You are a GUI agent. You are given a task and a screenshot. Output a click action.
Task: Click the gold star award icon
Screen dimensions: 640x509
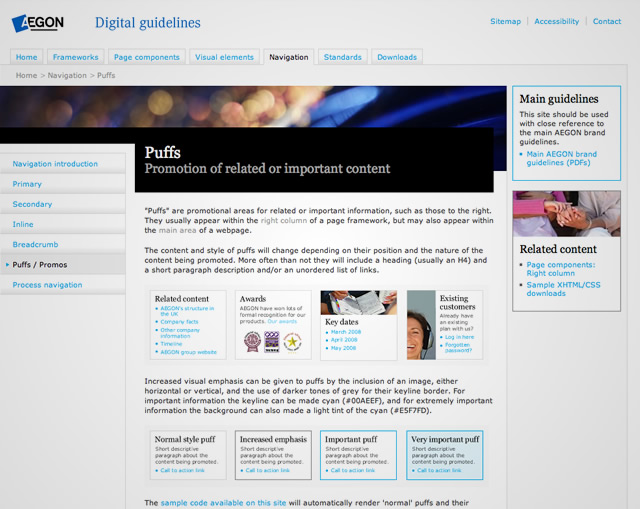[x=292, y=342]
